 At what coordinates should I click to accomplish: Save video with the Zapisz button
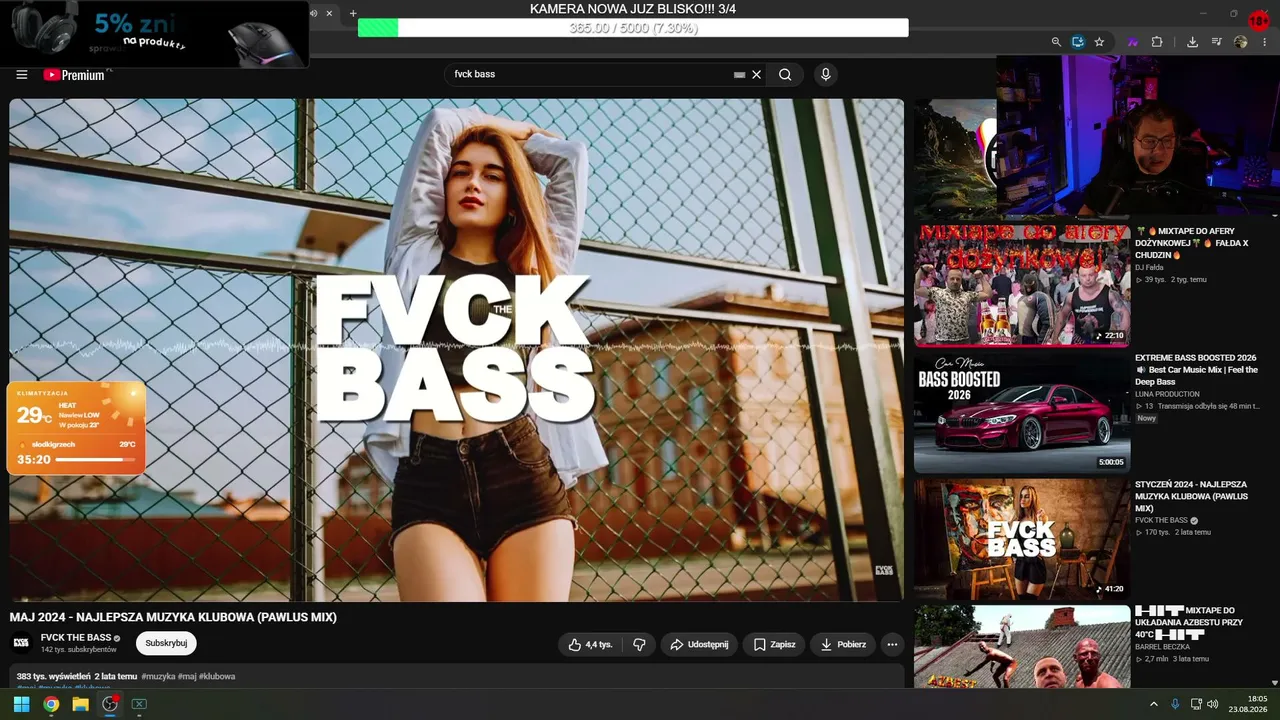[x=774, y=645]
